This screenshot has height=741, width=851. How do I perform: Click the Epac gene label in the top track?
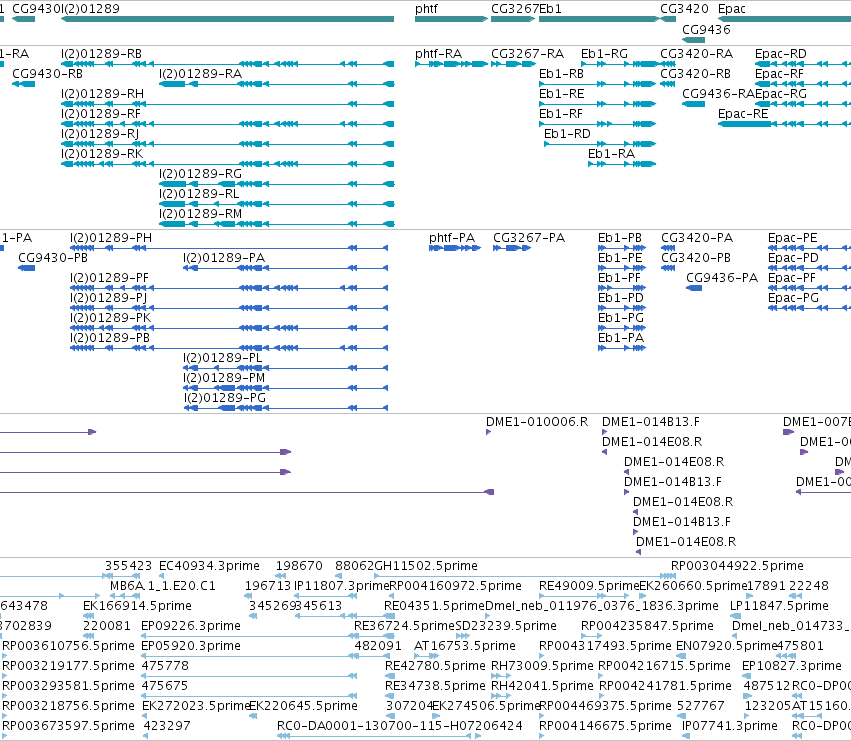pos(732,9)
